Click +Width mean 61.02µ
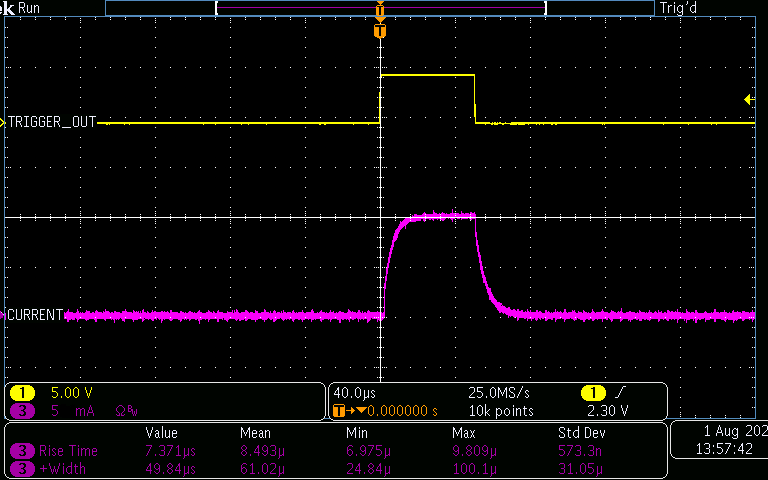This screenshot has width=768, height=480. (x=262, y=469)
